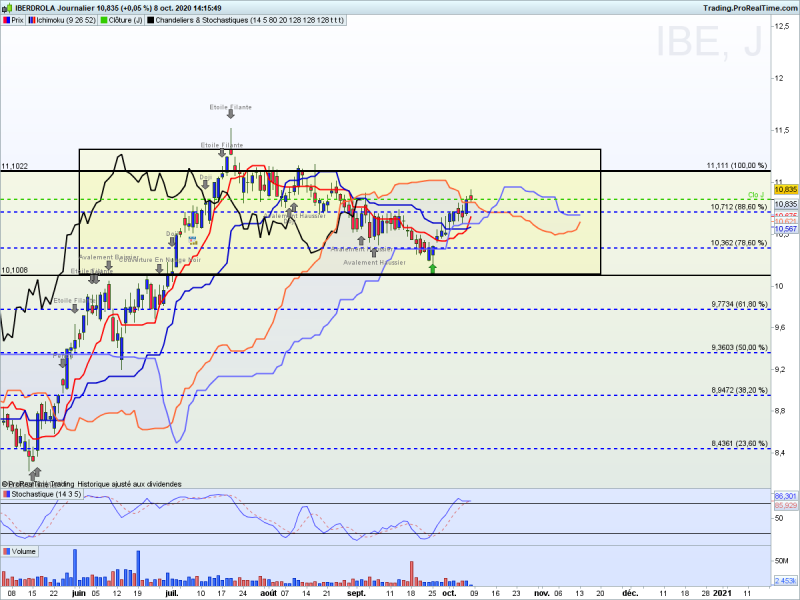Open the Prix indicator settings tab
The width and height of the screenshot is (800, 600).
point(14,20)
